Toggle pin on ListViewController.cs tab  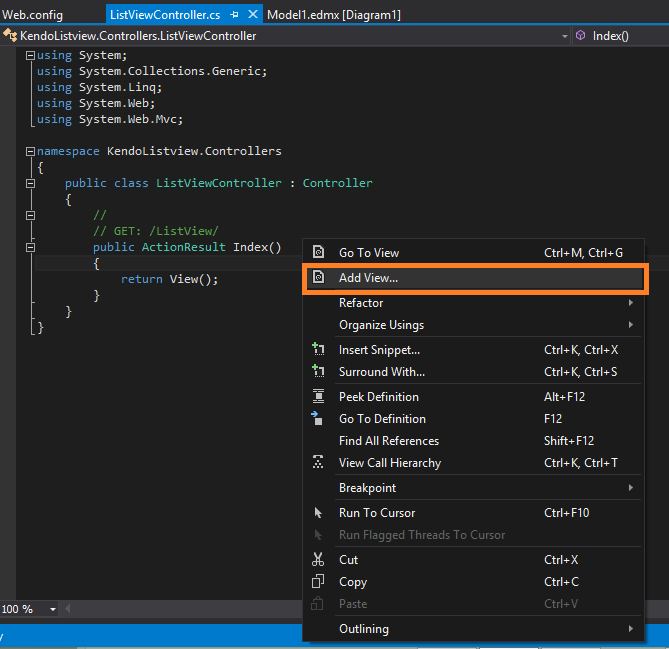(234, 15)
